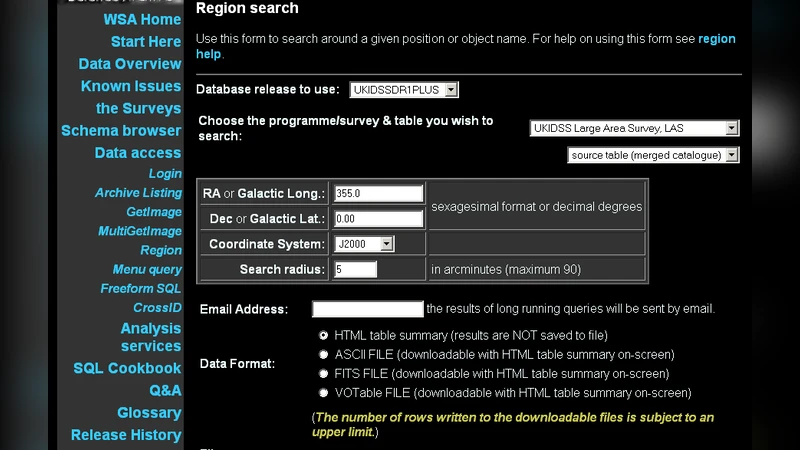Click the MultiGetImage sidebar link
Screen dimensions: 800x450
(x=140, y=231)
